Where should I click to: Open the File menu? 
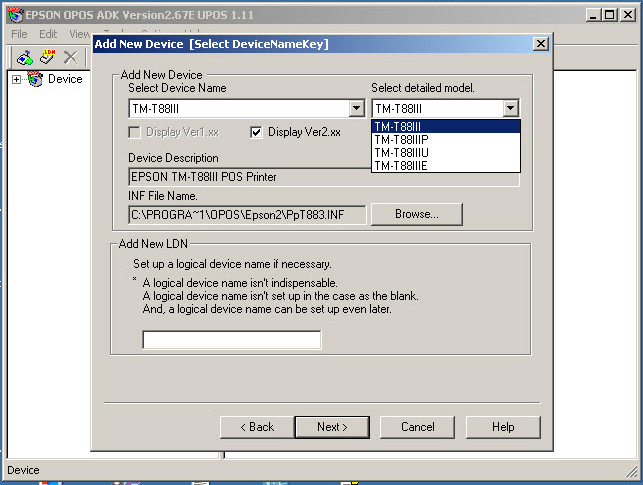coord(19,34)
